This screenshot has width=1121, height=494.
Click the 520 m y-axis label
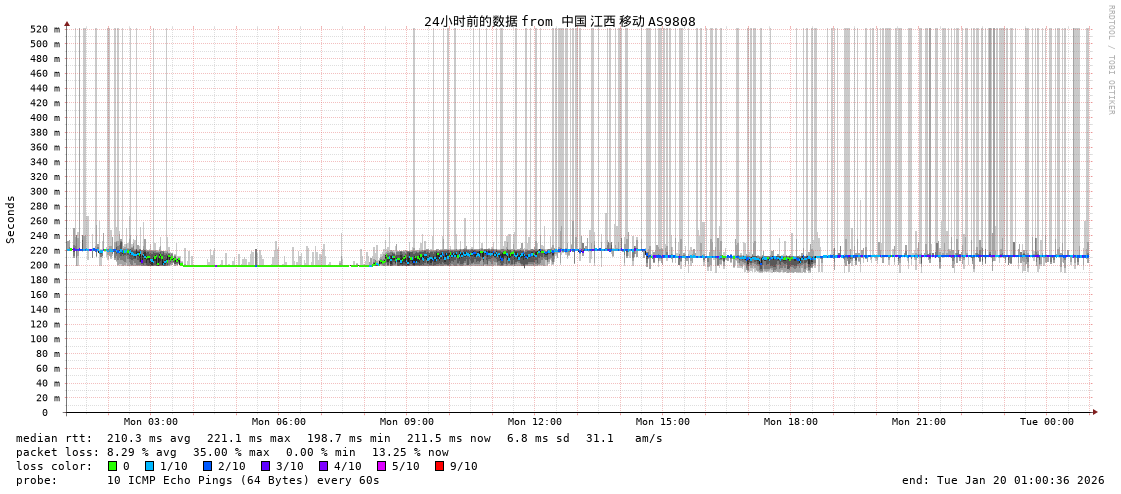(44, 29)
